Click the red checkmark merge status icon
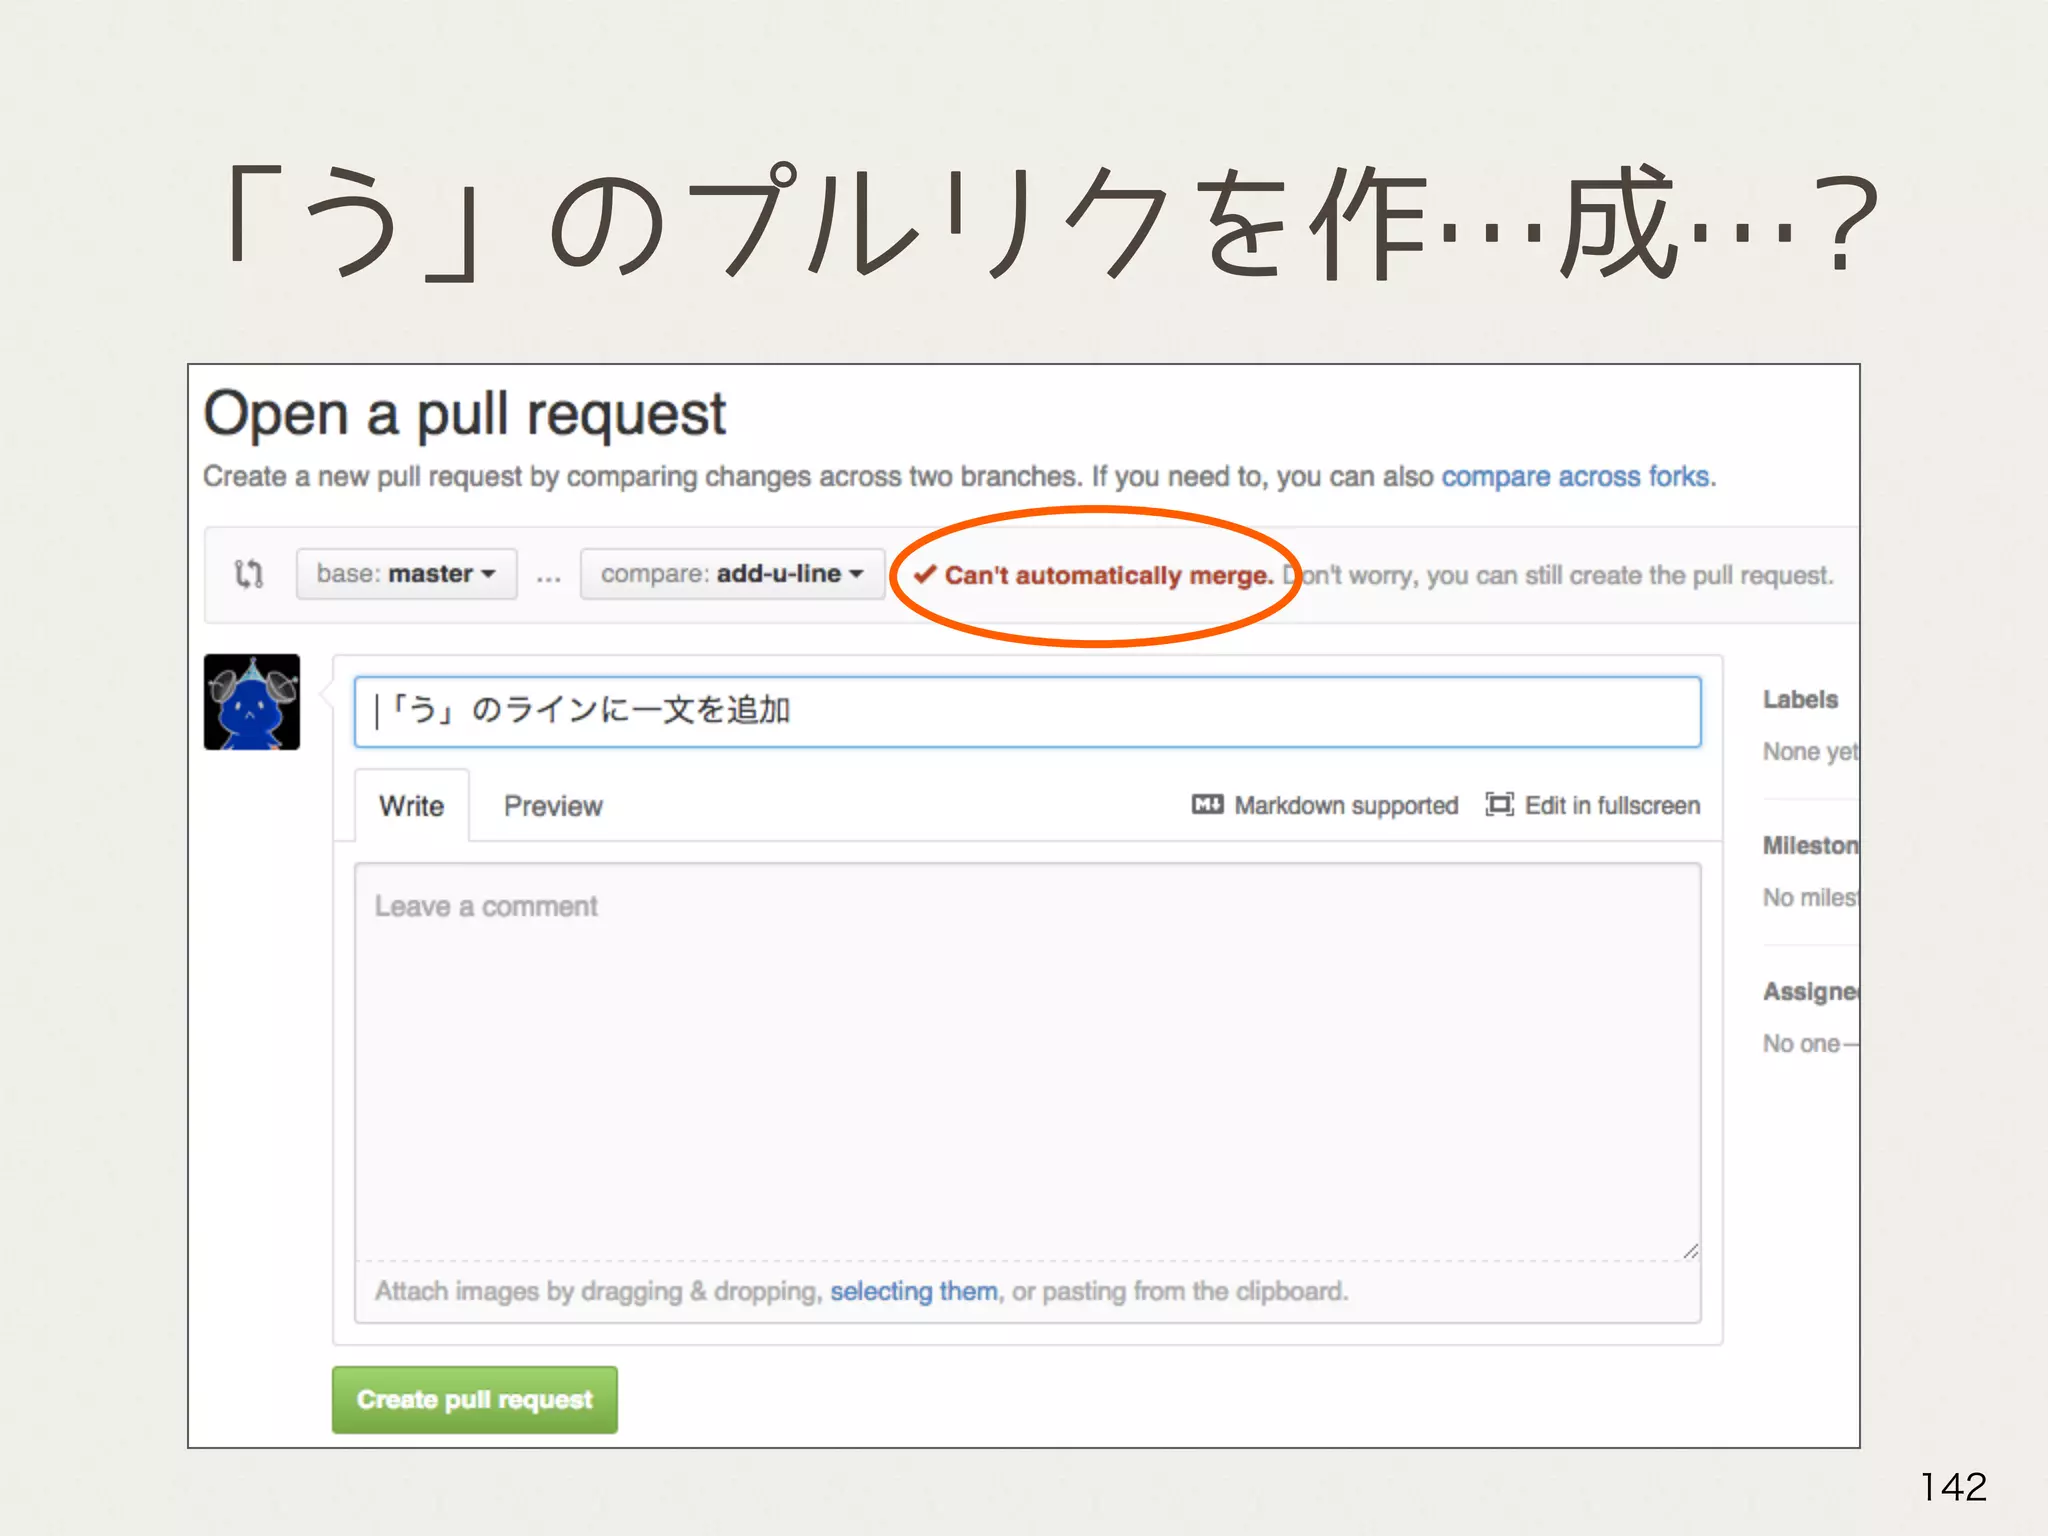 coord(925,574)
